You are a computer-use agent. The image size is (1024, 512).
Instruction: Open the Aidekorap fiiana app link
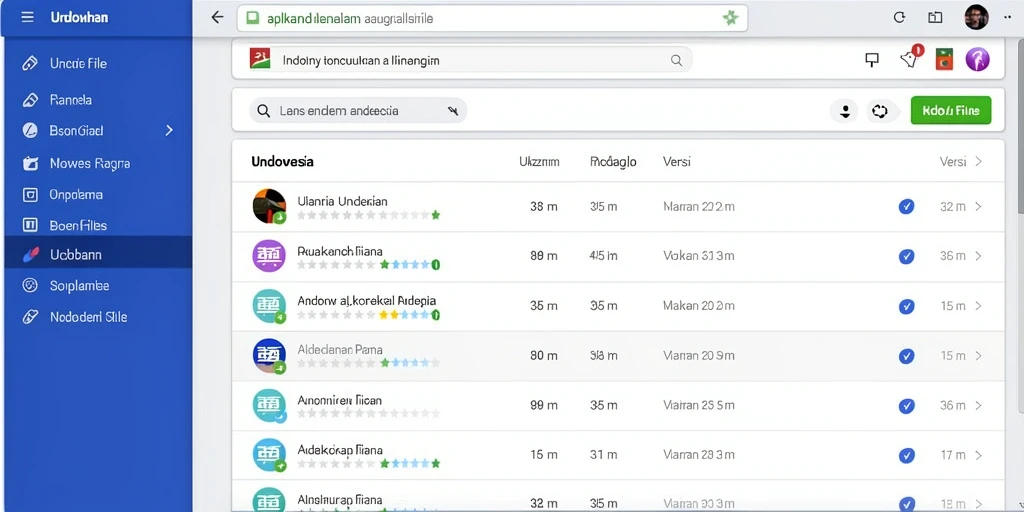coord(340,449)
